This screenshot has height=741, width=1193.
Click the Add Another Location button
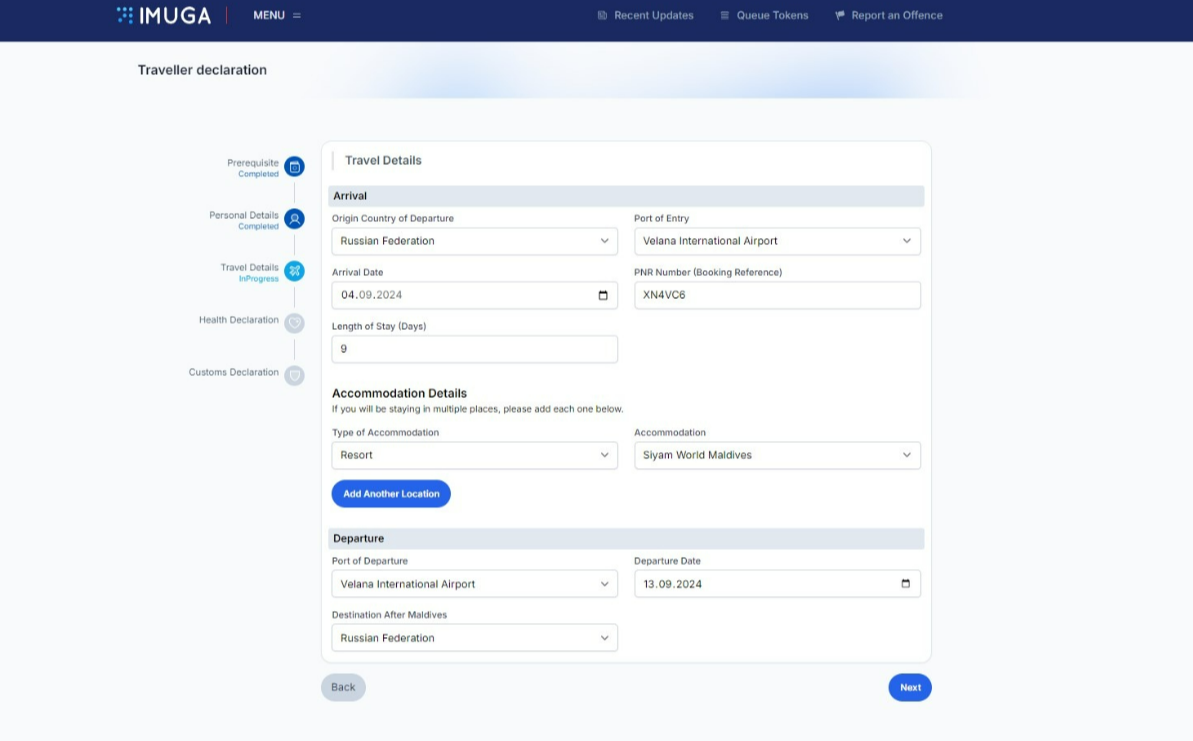(391, 494)
